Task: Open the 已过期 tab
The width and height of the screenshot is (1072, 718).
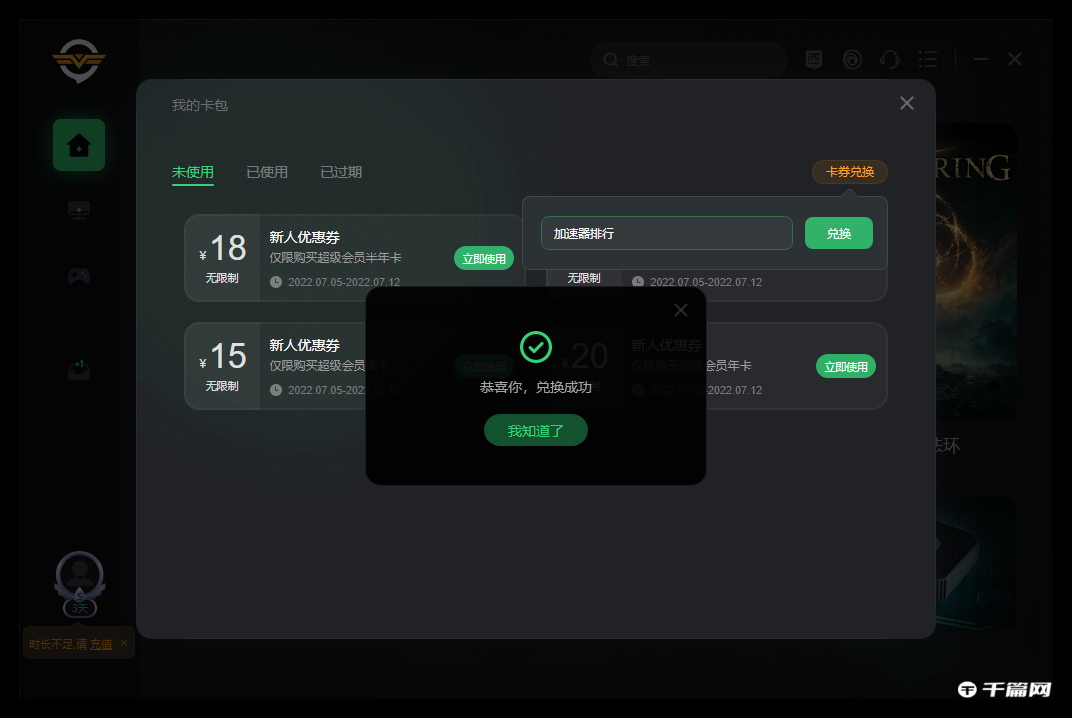Action: click(x=340, y=171)
